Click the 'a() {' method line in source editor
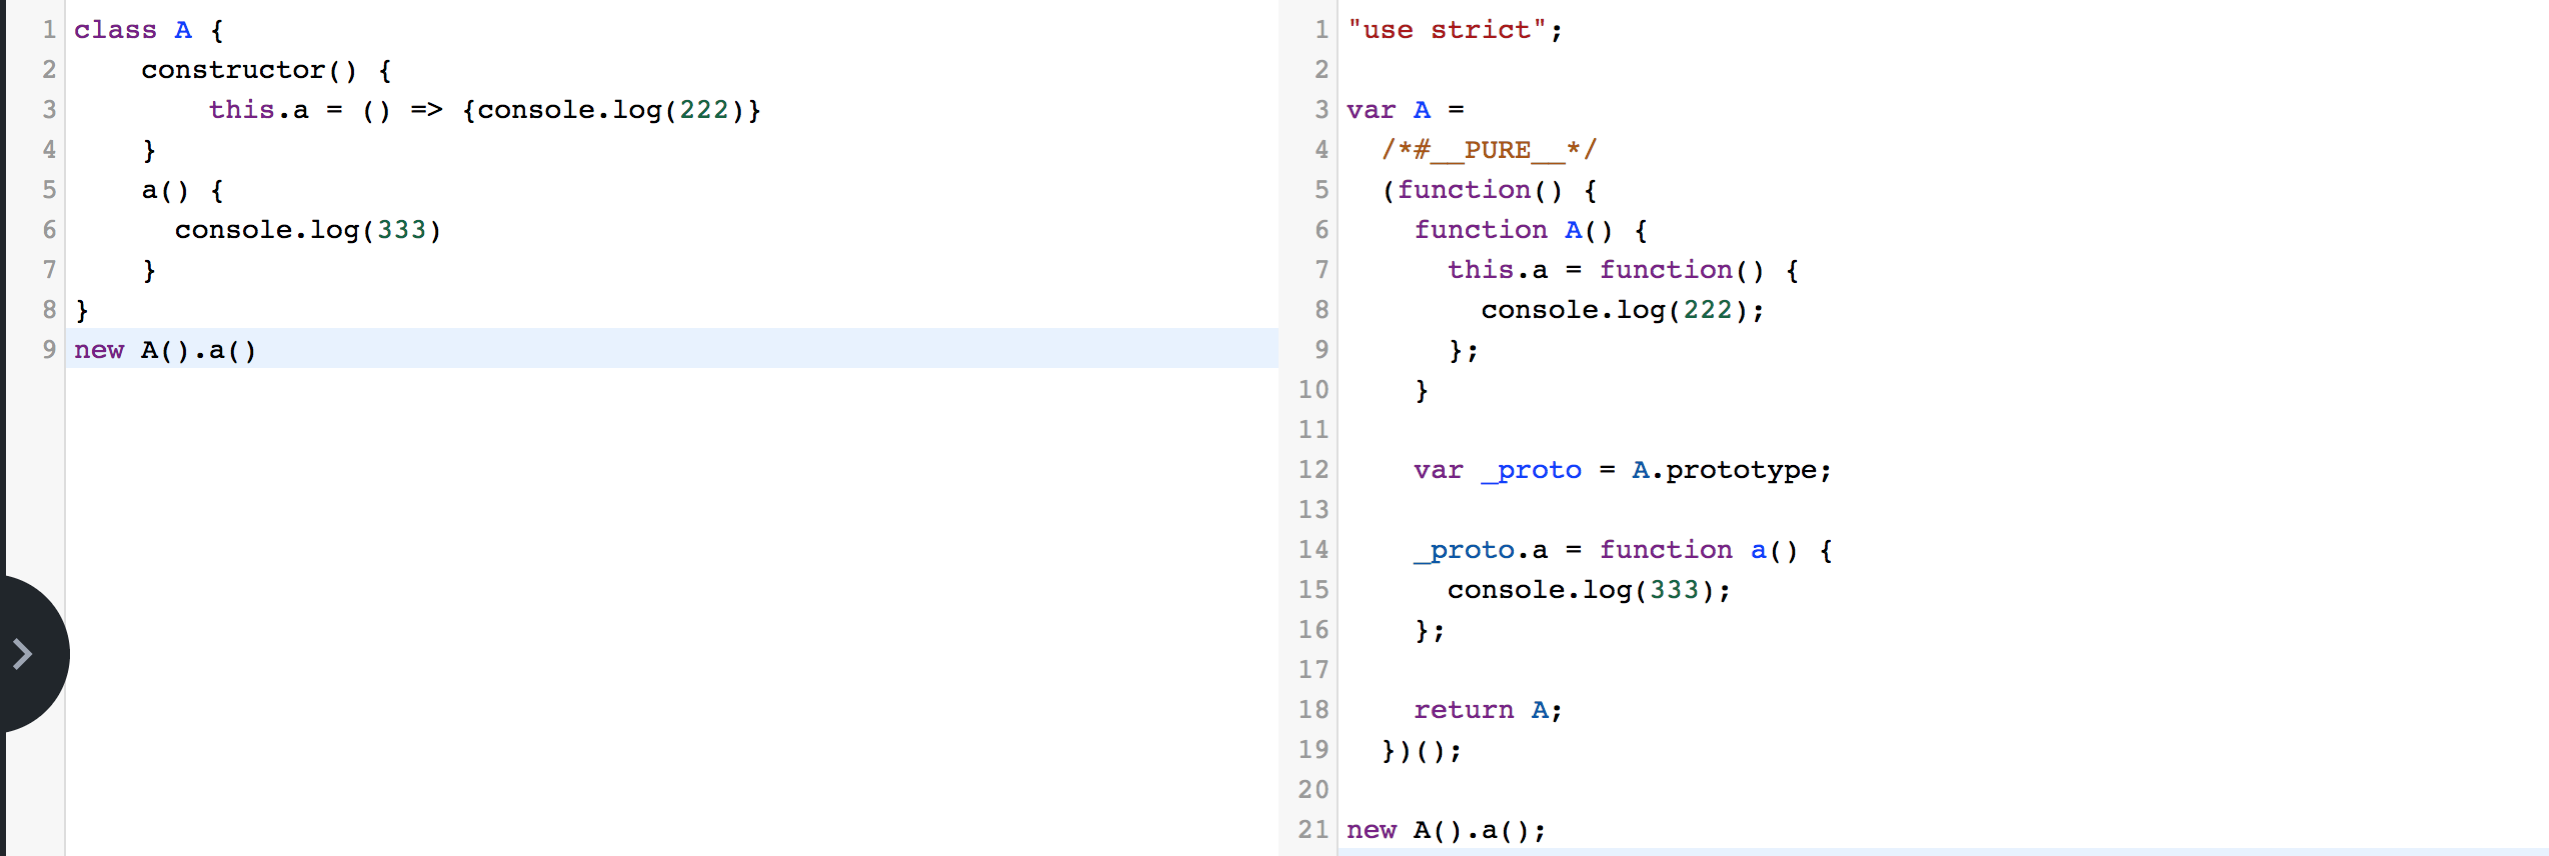 coord(182,190)
